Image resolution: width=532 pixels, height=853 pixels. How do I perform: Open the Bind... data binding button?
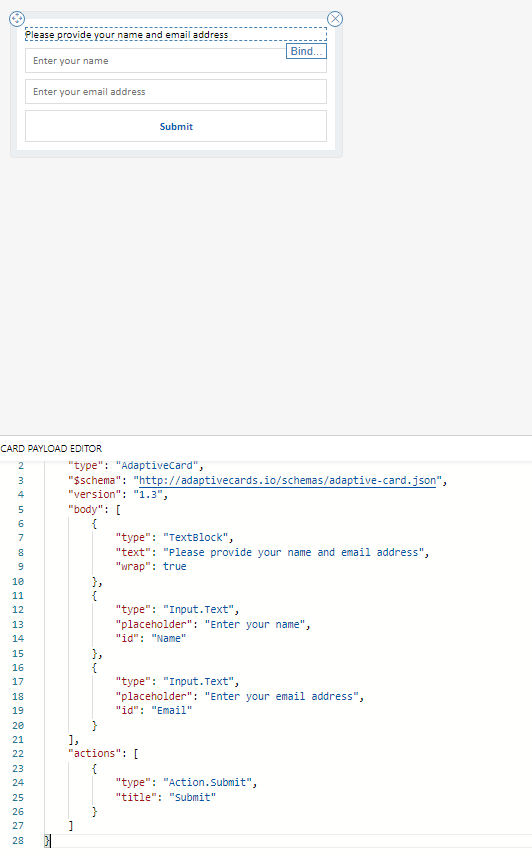[306, 51]
